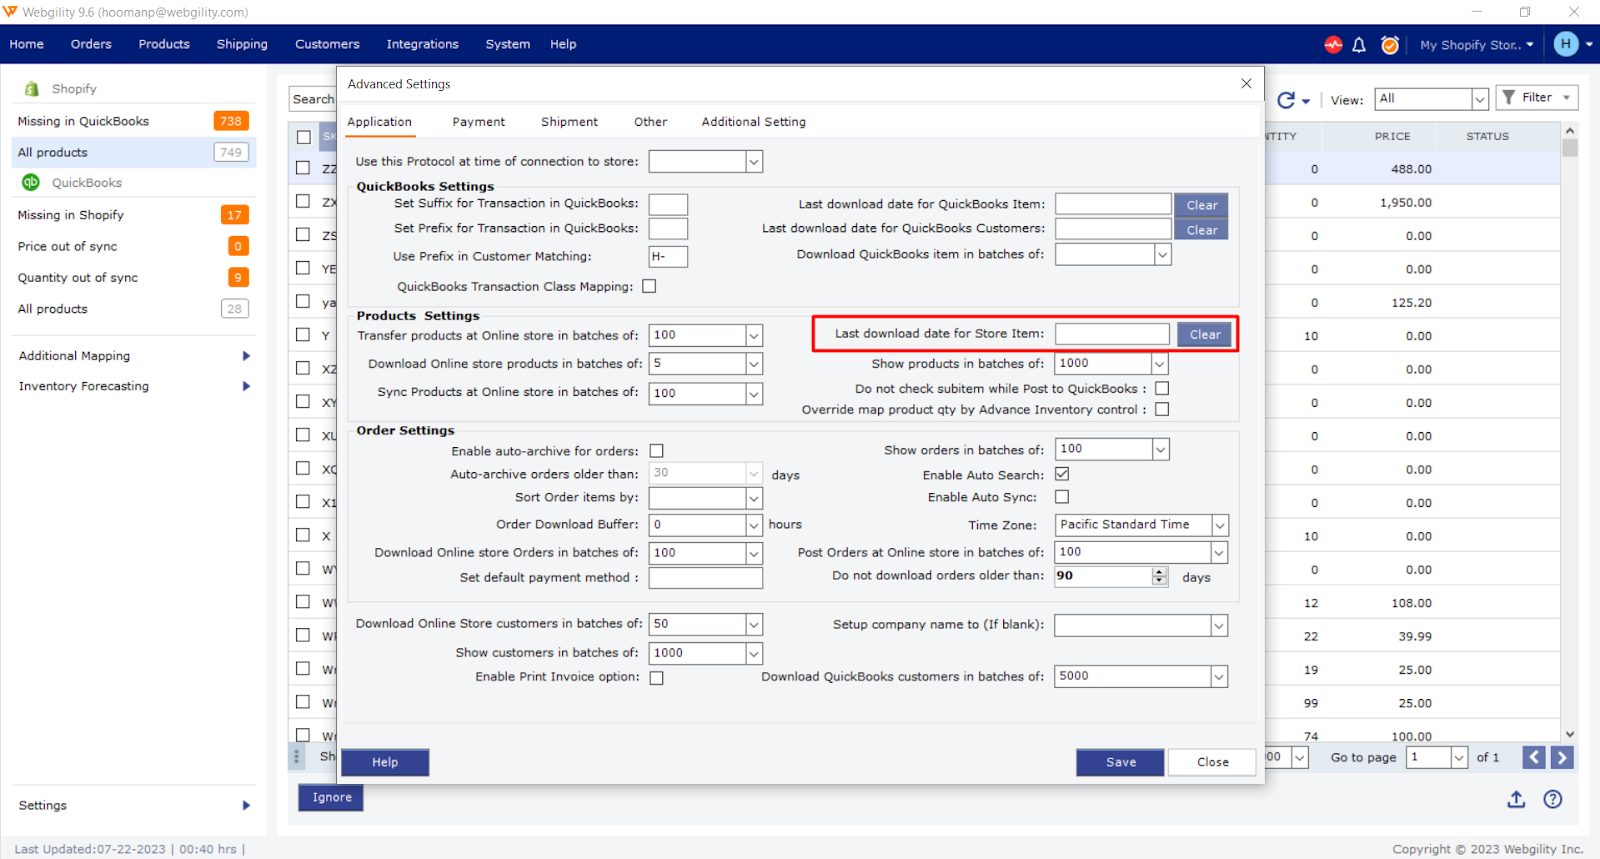Open My Shopify Store dropdown
This screenshot has width=1600, height=859.
pyautogui.click(x=1477, y=45)
